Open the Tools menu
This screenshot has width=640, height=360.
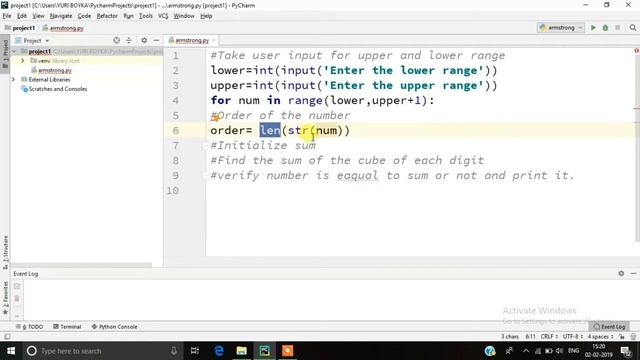(x=146, y=16)
